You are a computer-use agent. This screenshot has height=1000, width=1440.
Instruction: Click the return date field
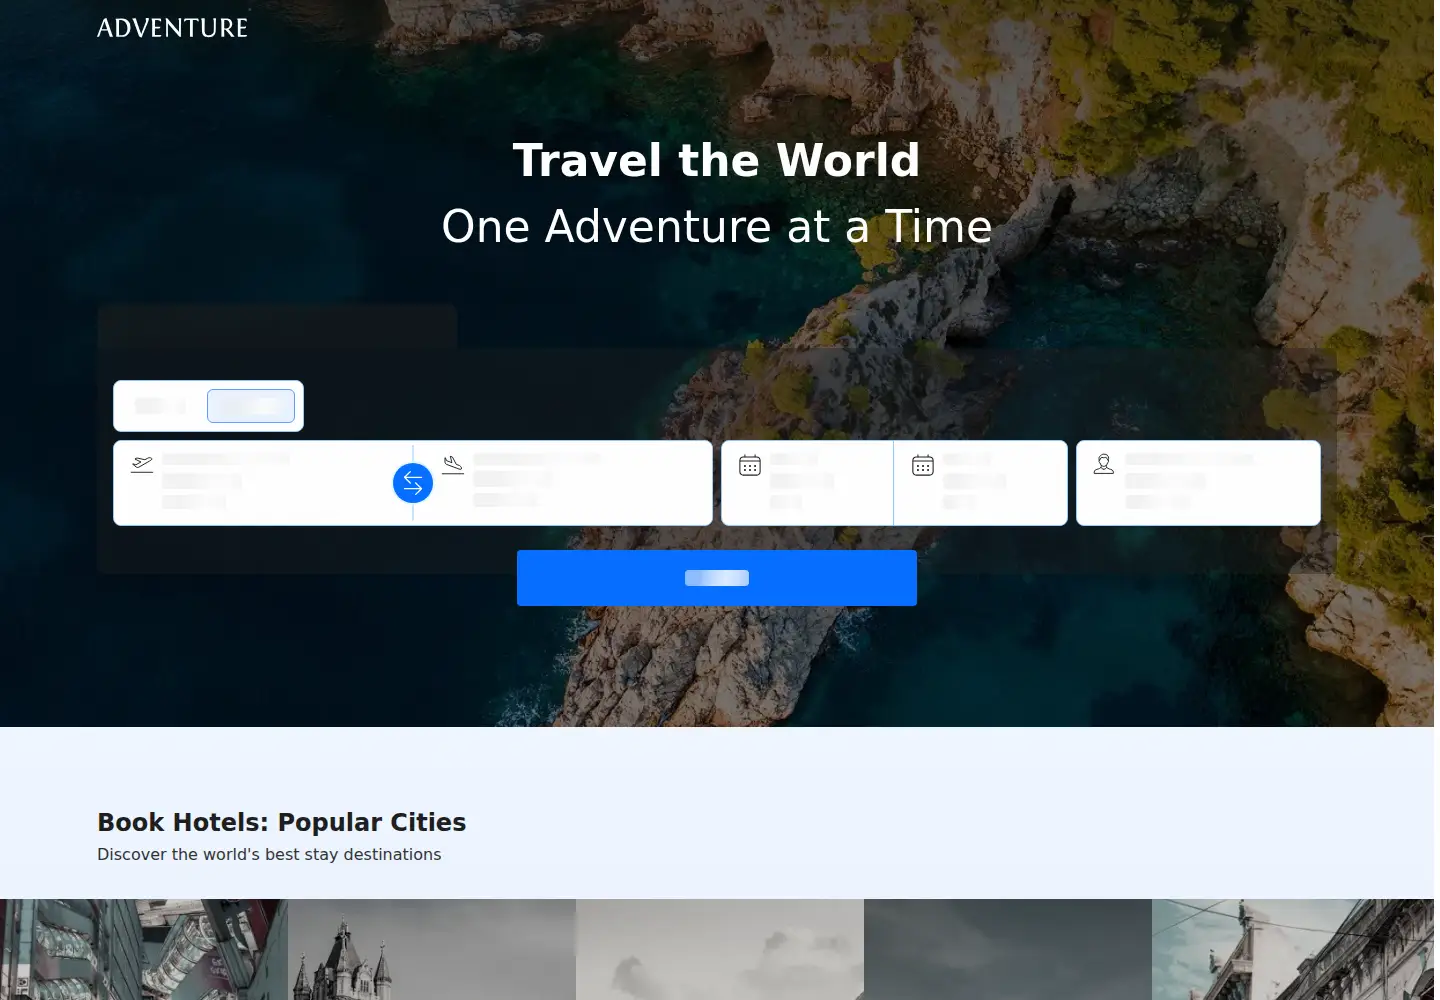981,483
